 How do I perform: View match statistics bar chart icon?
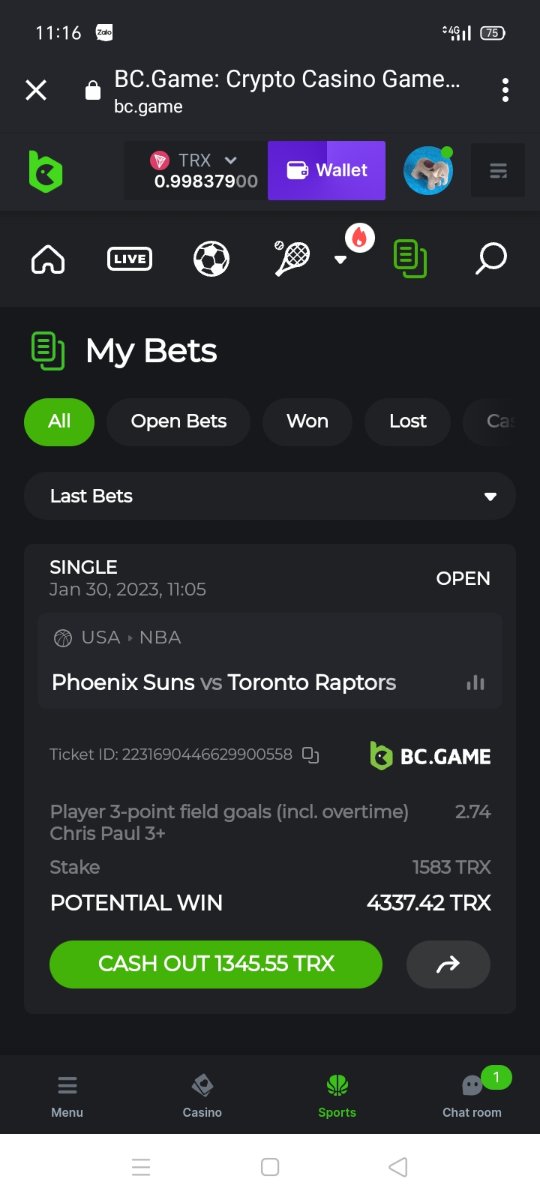(x=476, y=683)
